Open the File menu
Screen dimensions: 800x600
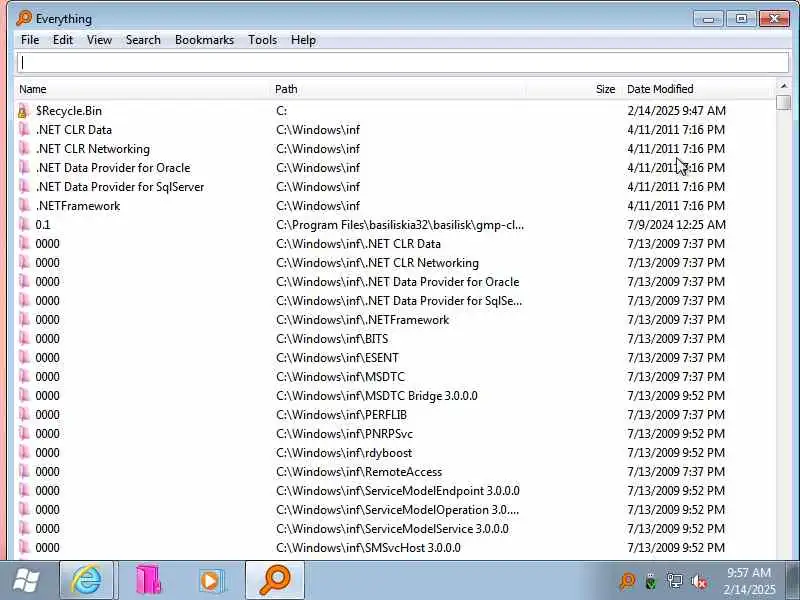[30, 40]
